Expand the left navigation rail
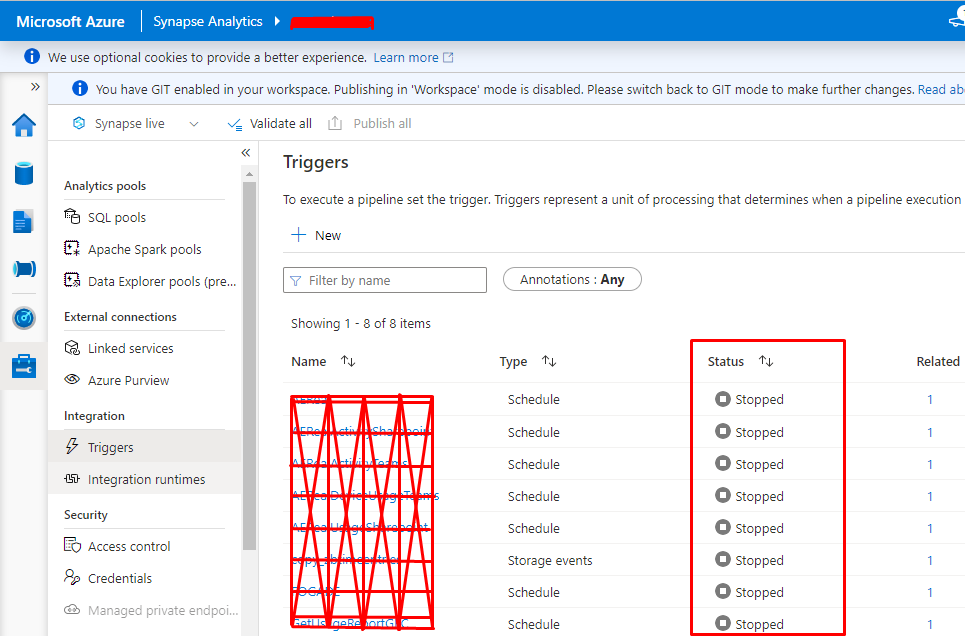The image size is (965, 636). pyautogui.click(x=35, y=87)
